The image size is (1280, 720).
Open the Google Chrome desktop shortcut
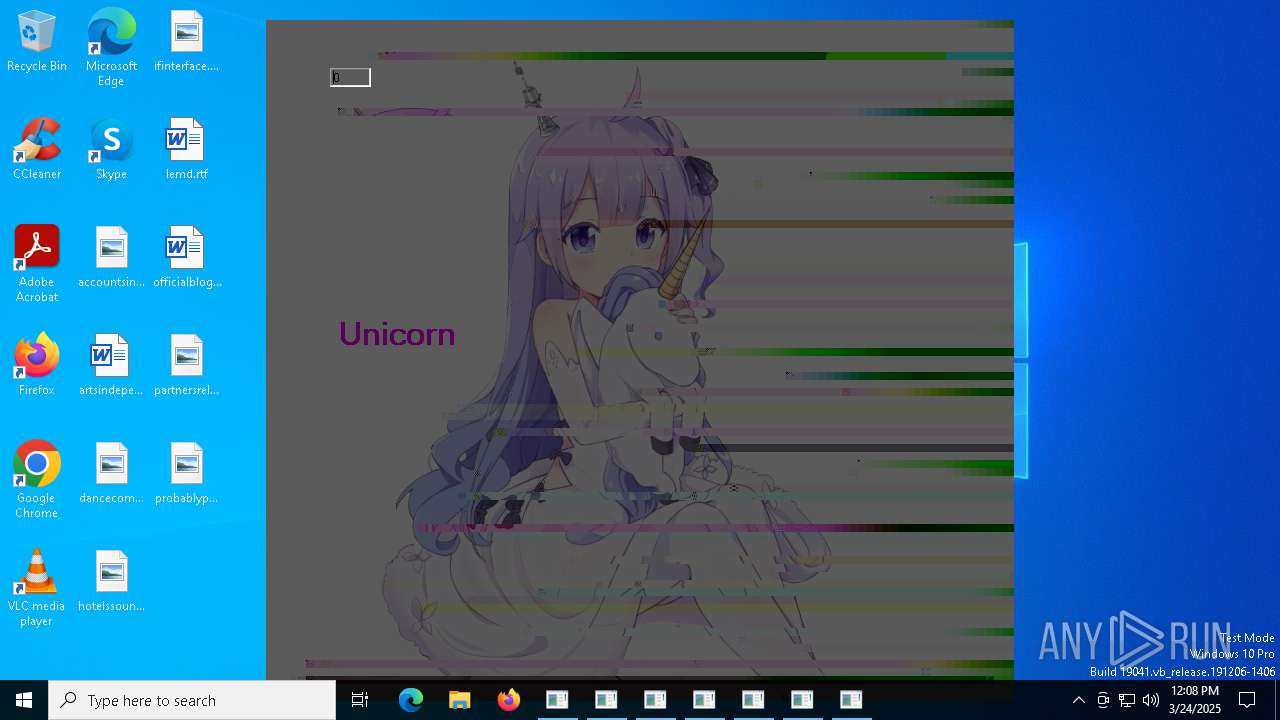tap(37, 480)
